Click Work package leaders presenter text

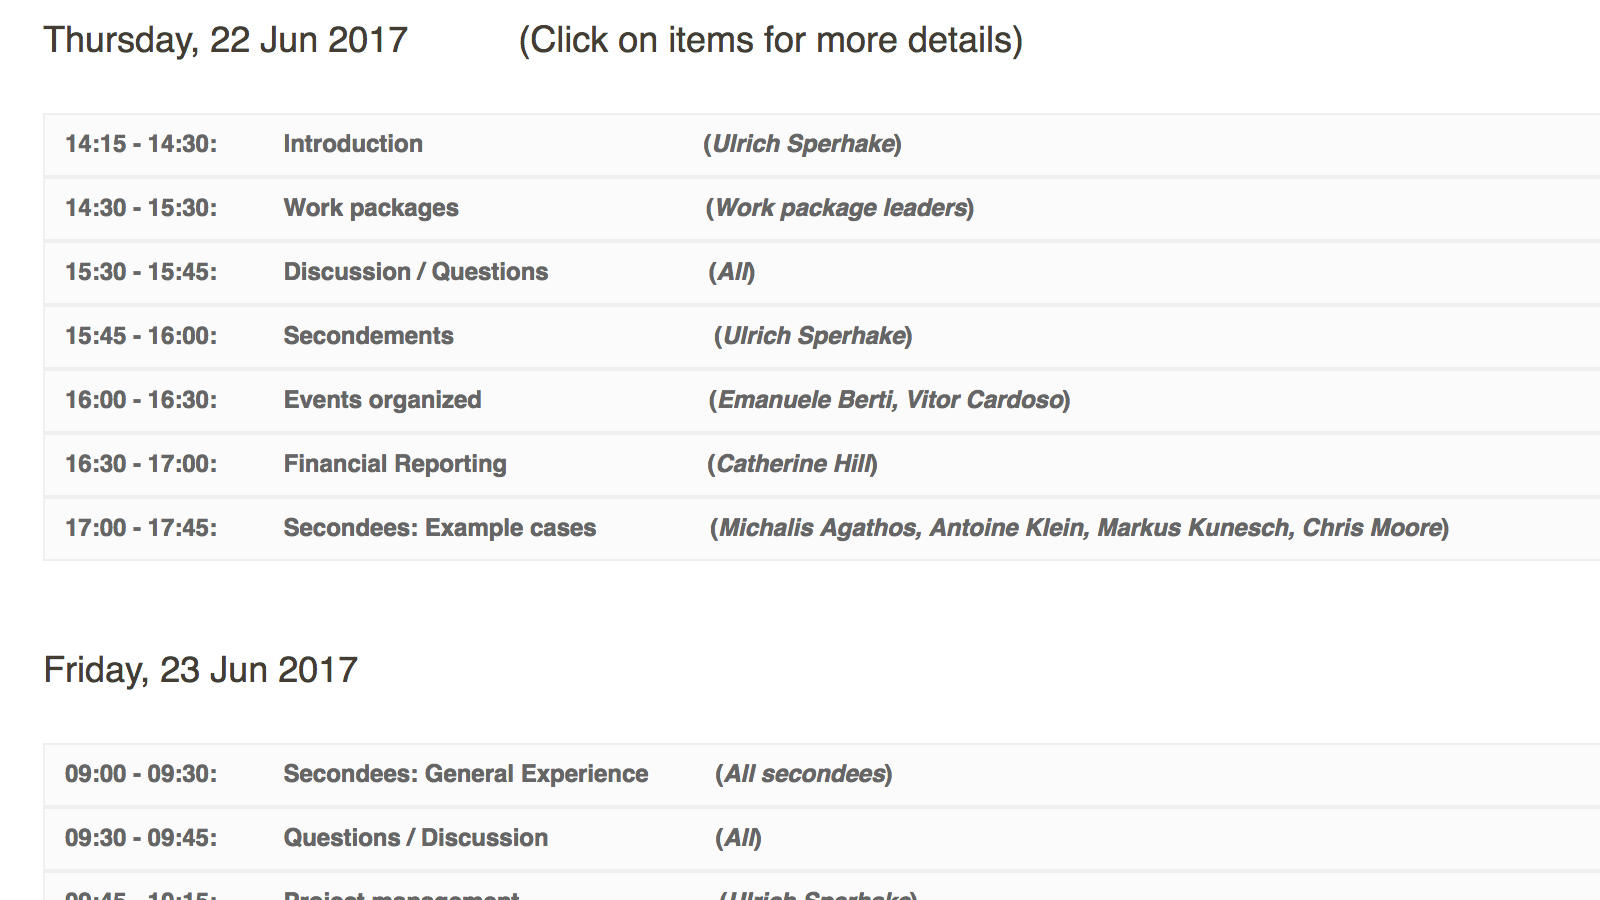coord(840,208)
